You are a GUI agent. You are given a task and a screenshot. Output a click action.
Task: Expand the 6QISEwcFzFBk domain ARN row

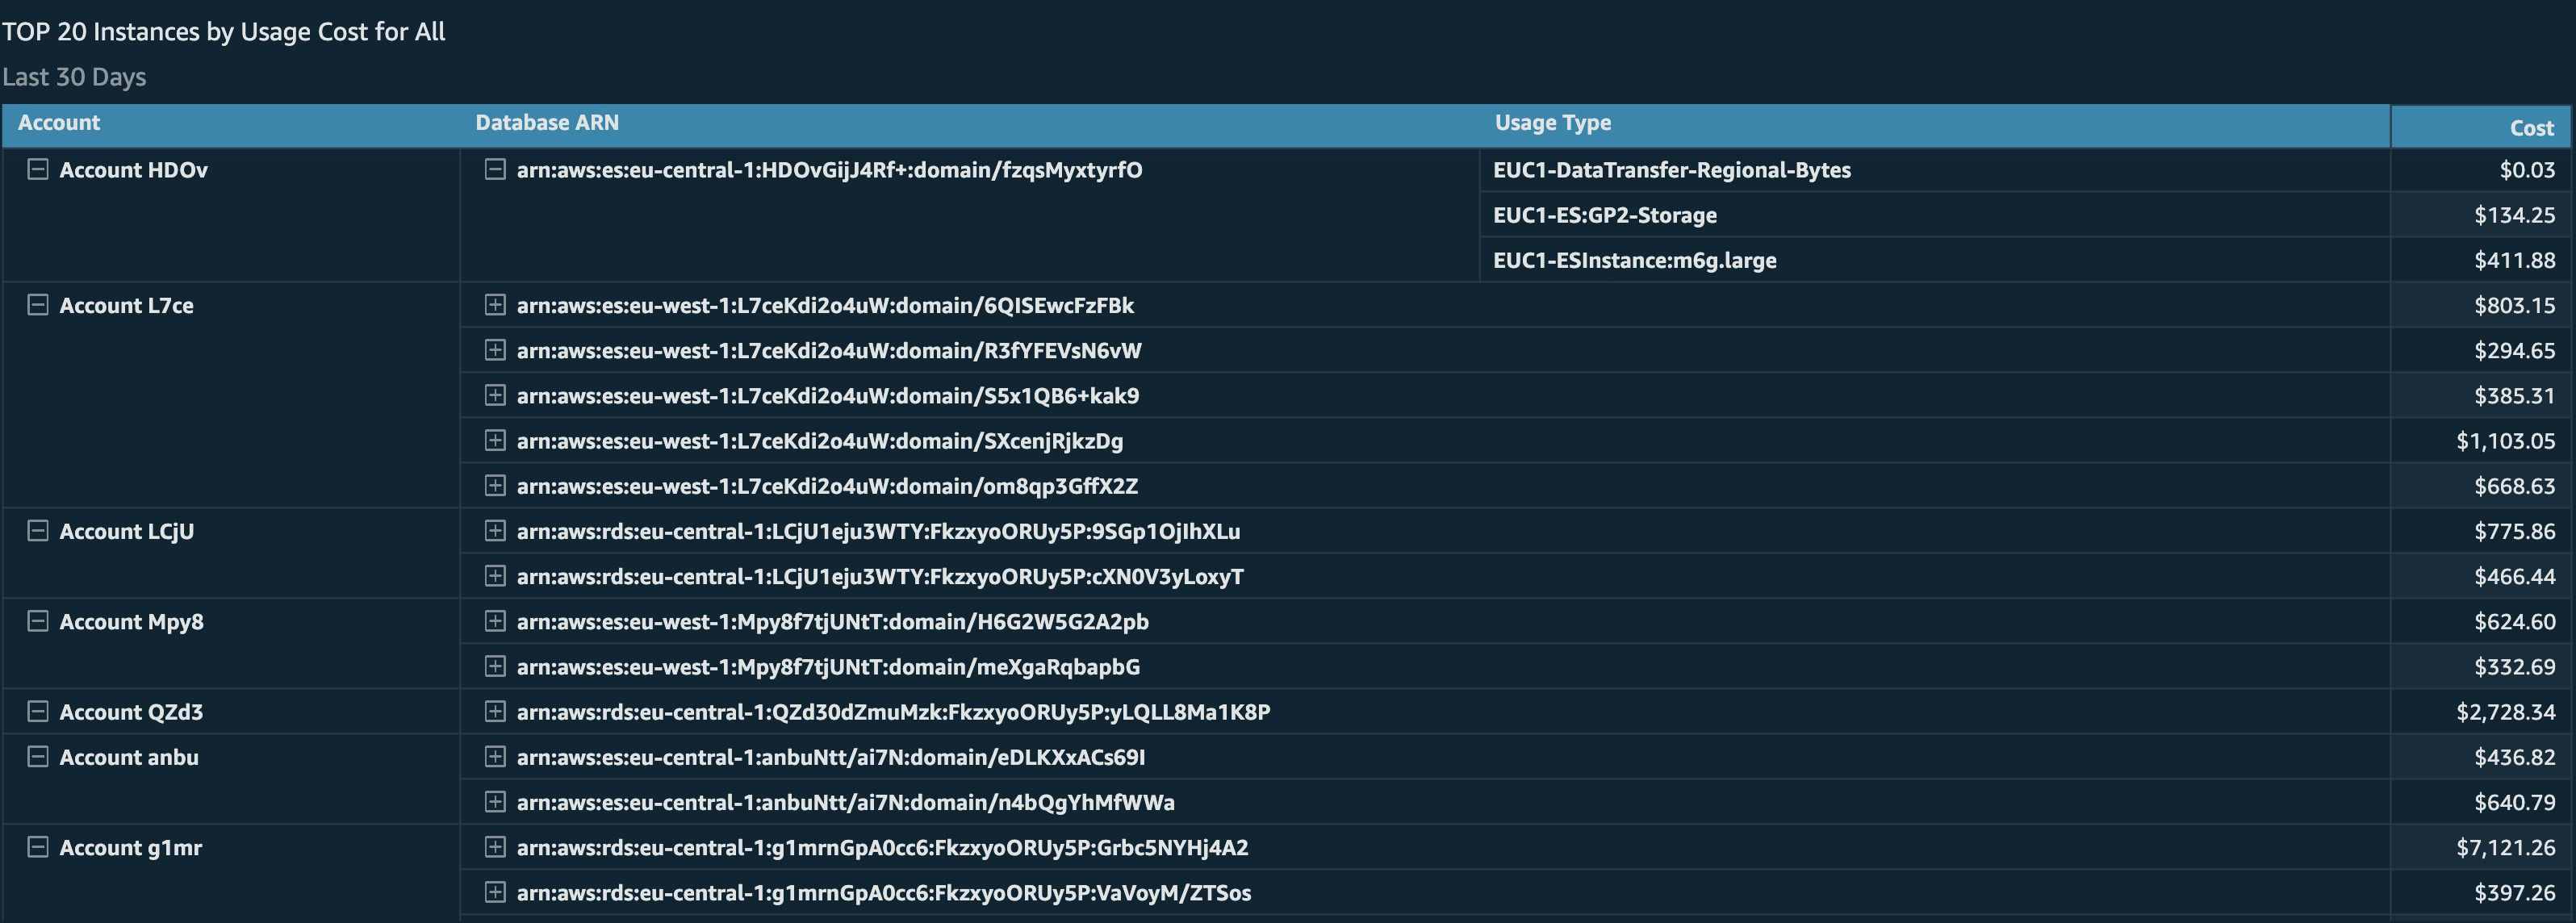coord(494,305)
